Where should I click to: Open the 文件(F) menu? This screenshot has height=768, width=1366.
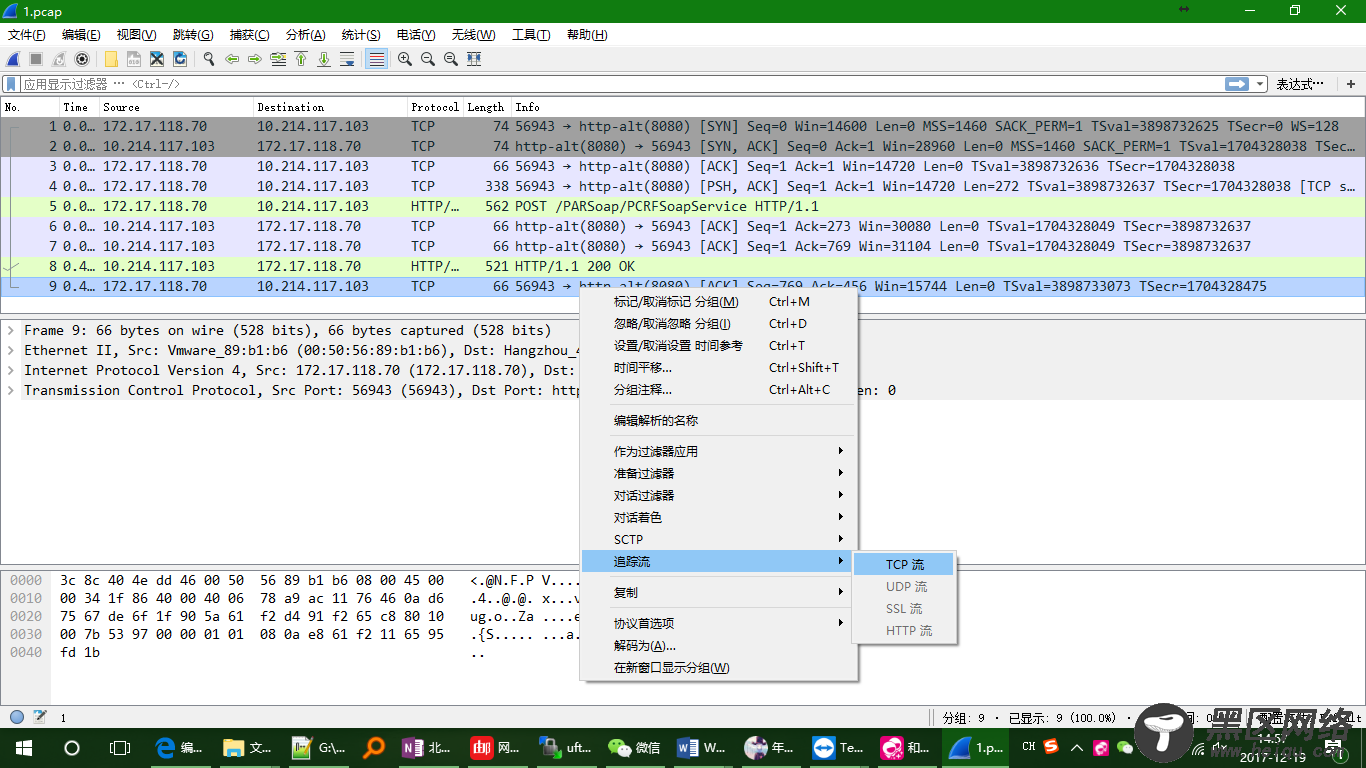(x=27, y=35)
